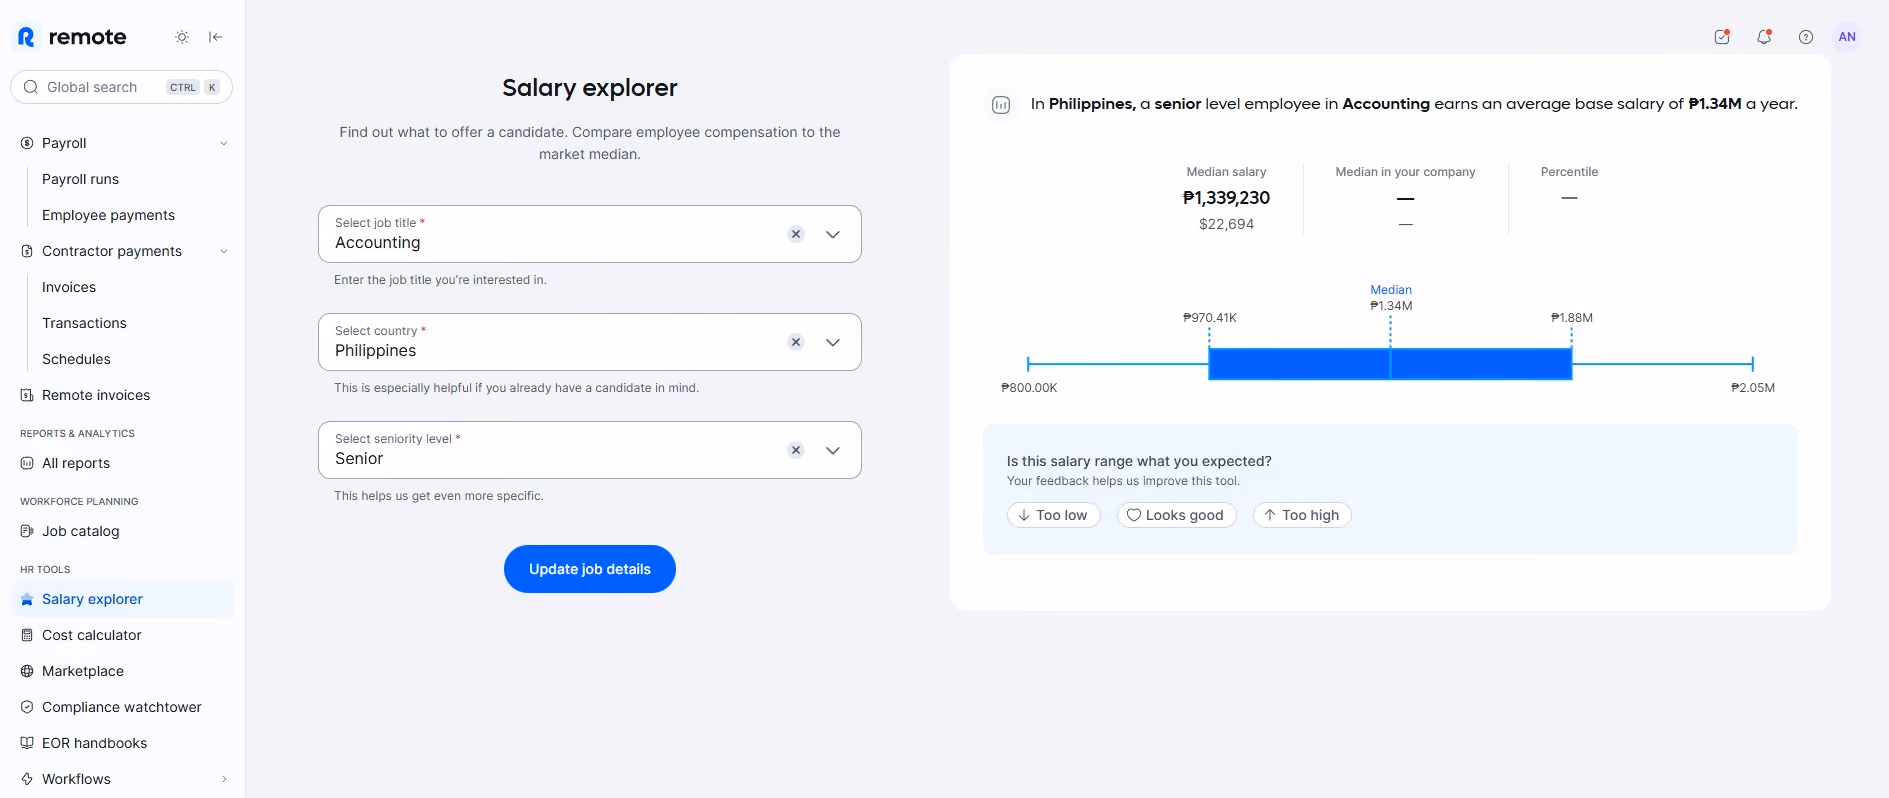Go to Compliance watchtower page
Image resolution: width=1889 pixels, height=798 pixels.
point(122,707)
